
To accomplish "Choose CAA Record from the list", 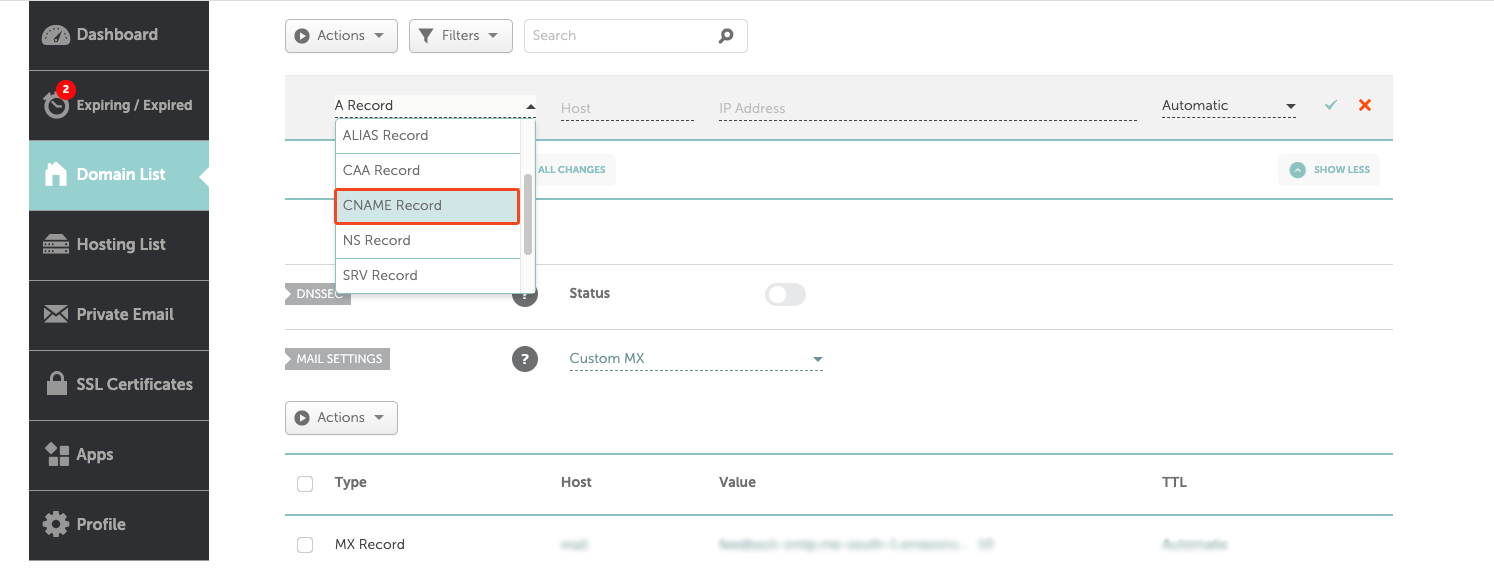I will click(428, 171).
